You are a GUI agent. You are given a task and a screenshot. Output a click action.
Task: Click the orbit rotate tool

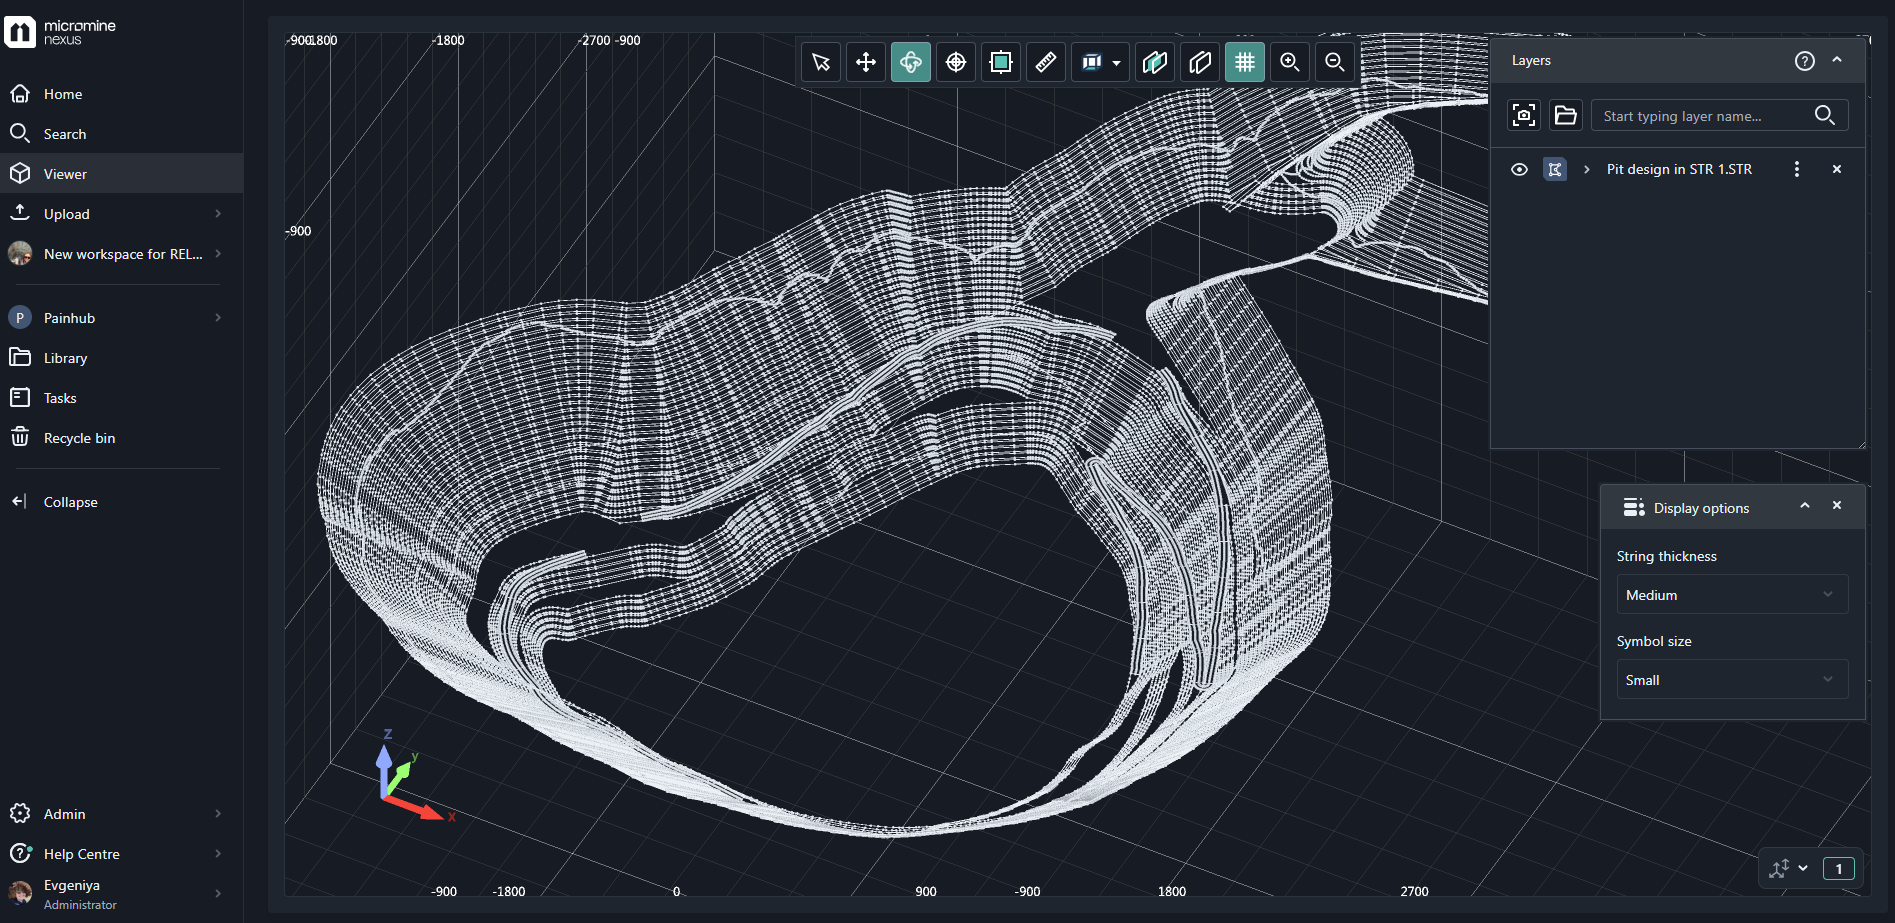pos(911,62)
